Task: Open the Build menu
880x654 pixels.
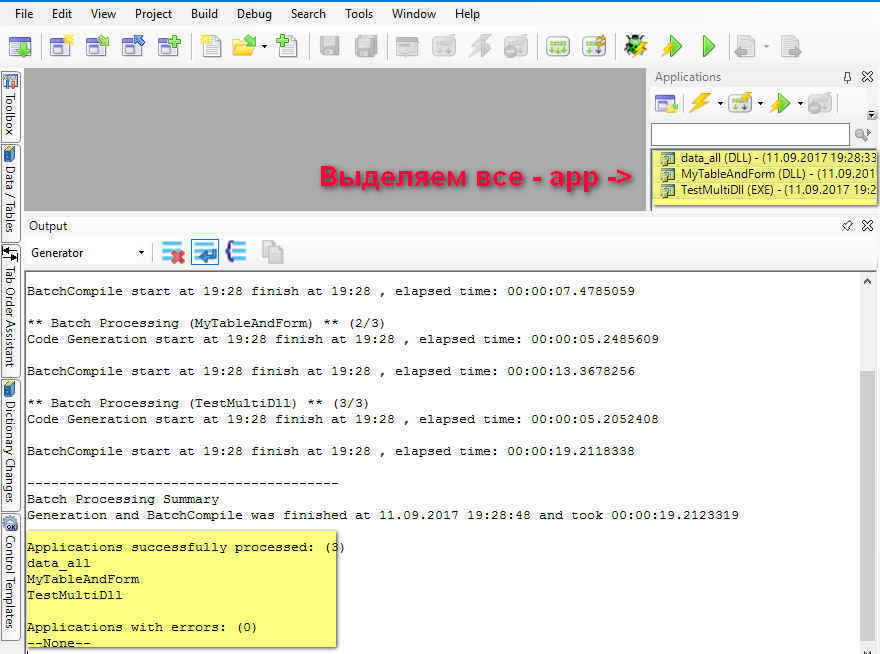Action: pos(204,14)
